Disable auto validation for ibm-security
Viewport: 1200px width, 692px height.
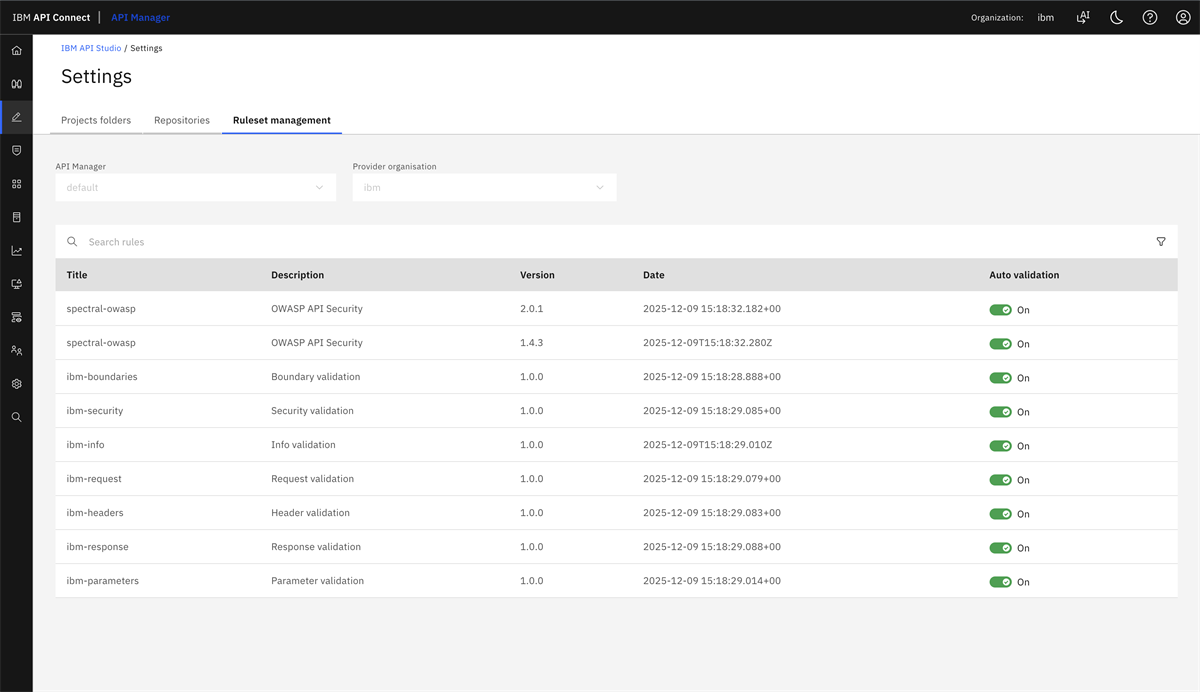click(x=1000, y=412)
